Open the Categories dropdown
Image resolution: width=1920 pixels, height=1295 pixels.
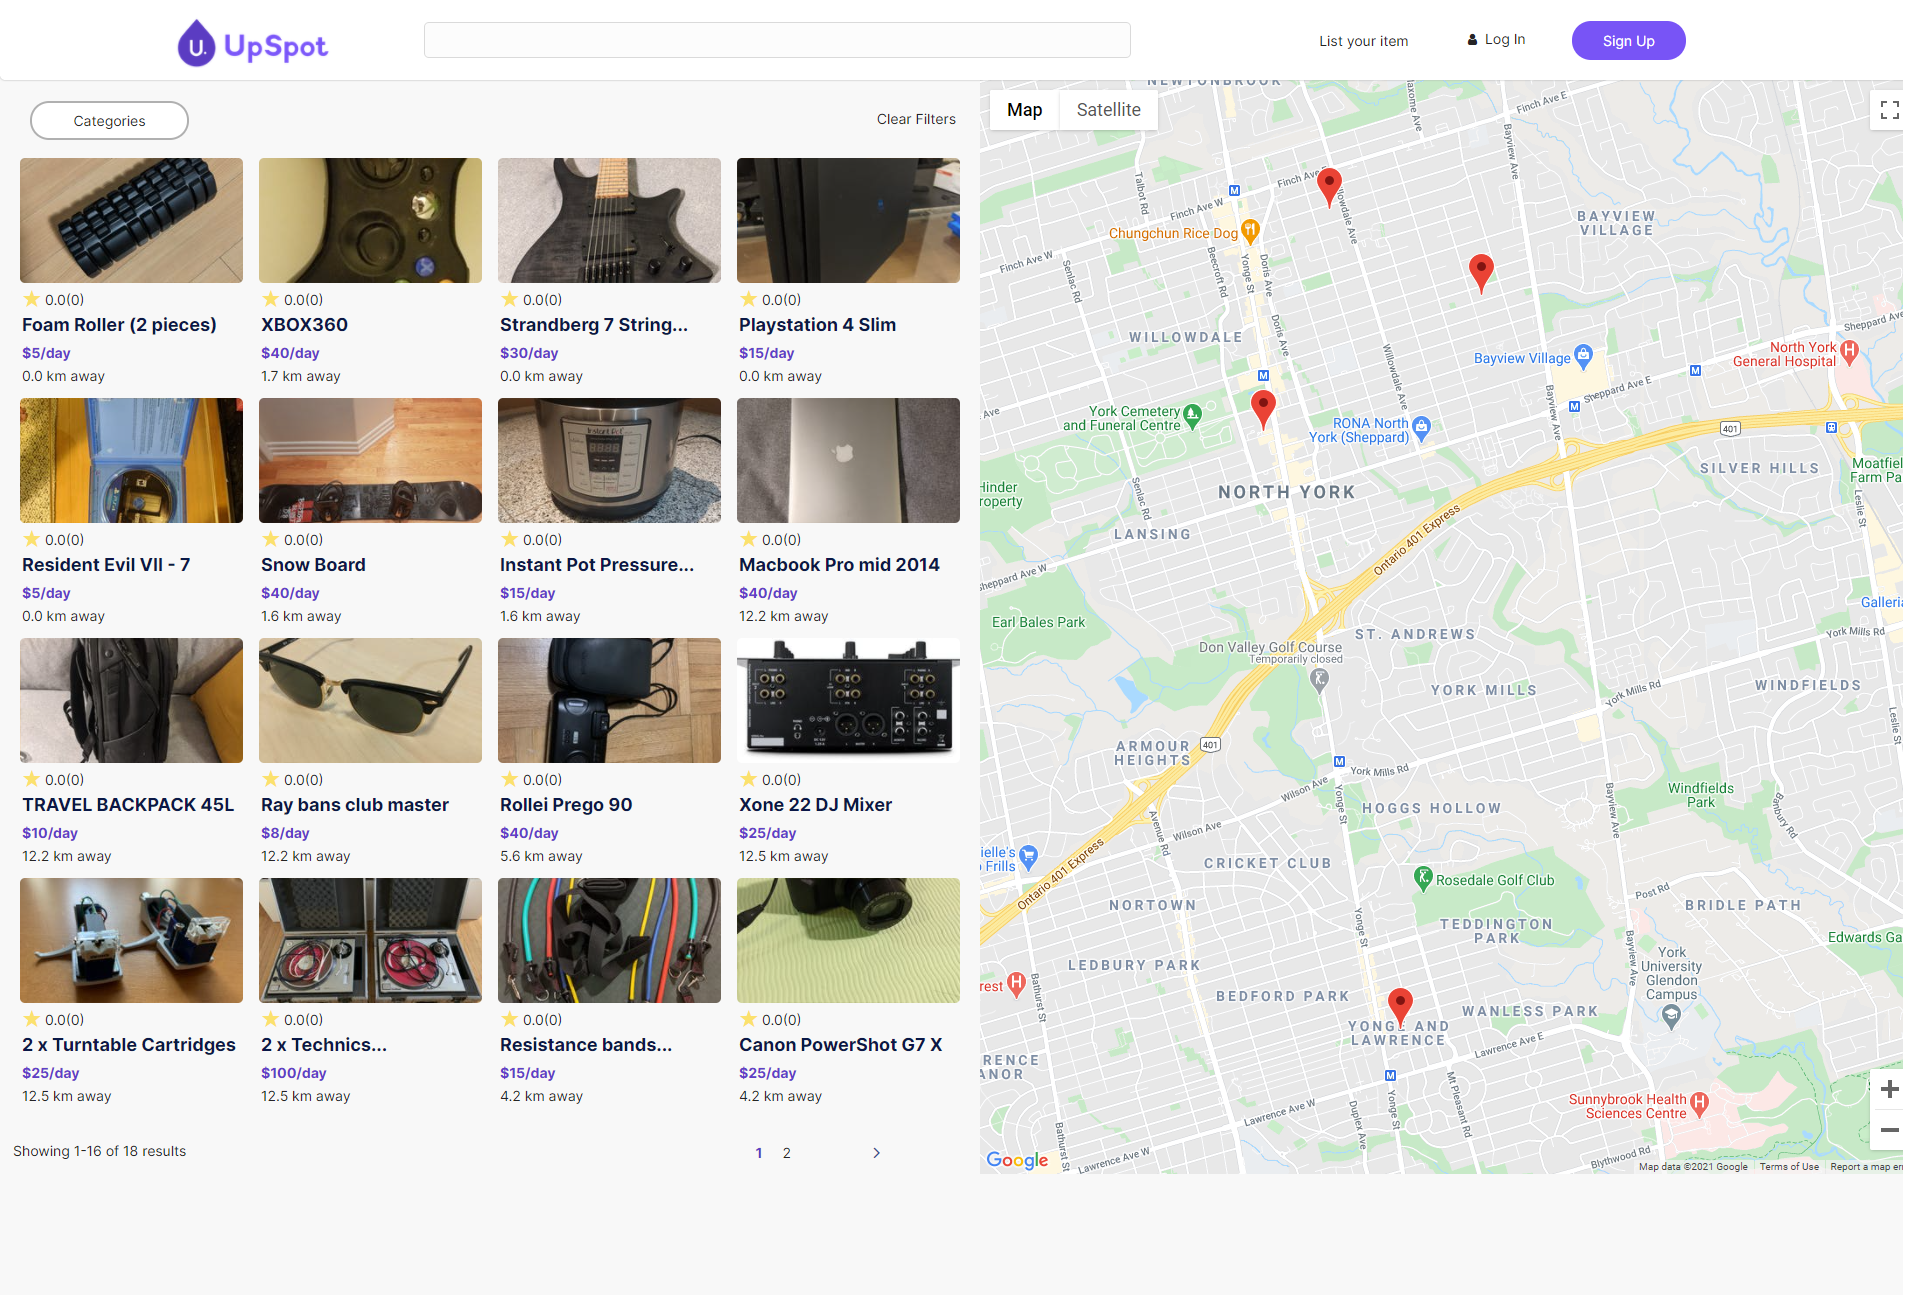[109, 120]
